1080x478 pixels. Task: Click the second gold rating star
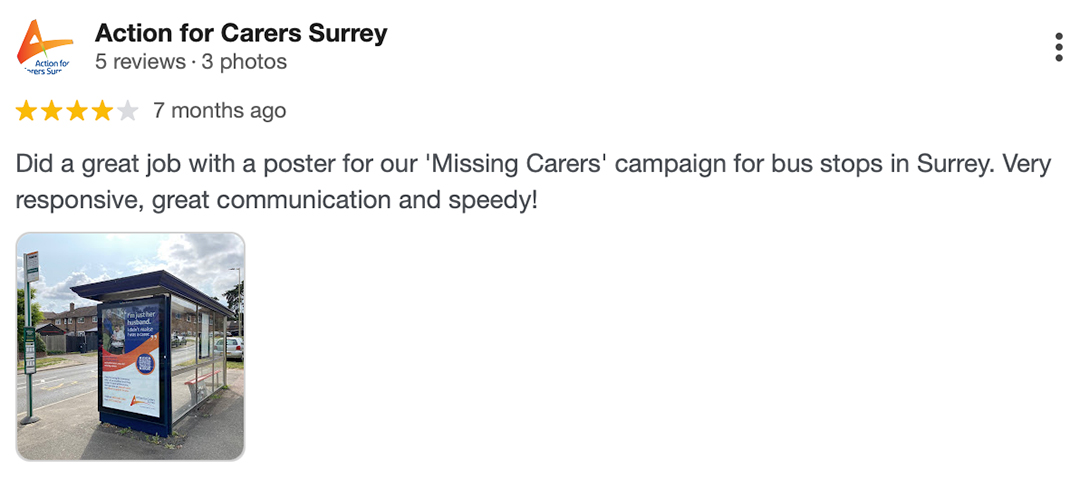tap(52, 111)
